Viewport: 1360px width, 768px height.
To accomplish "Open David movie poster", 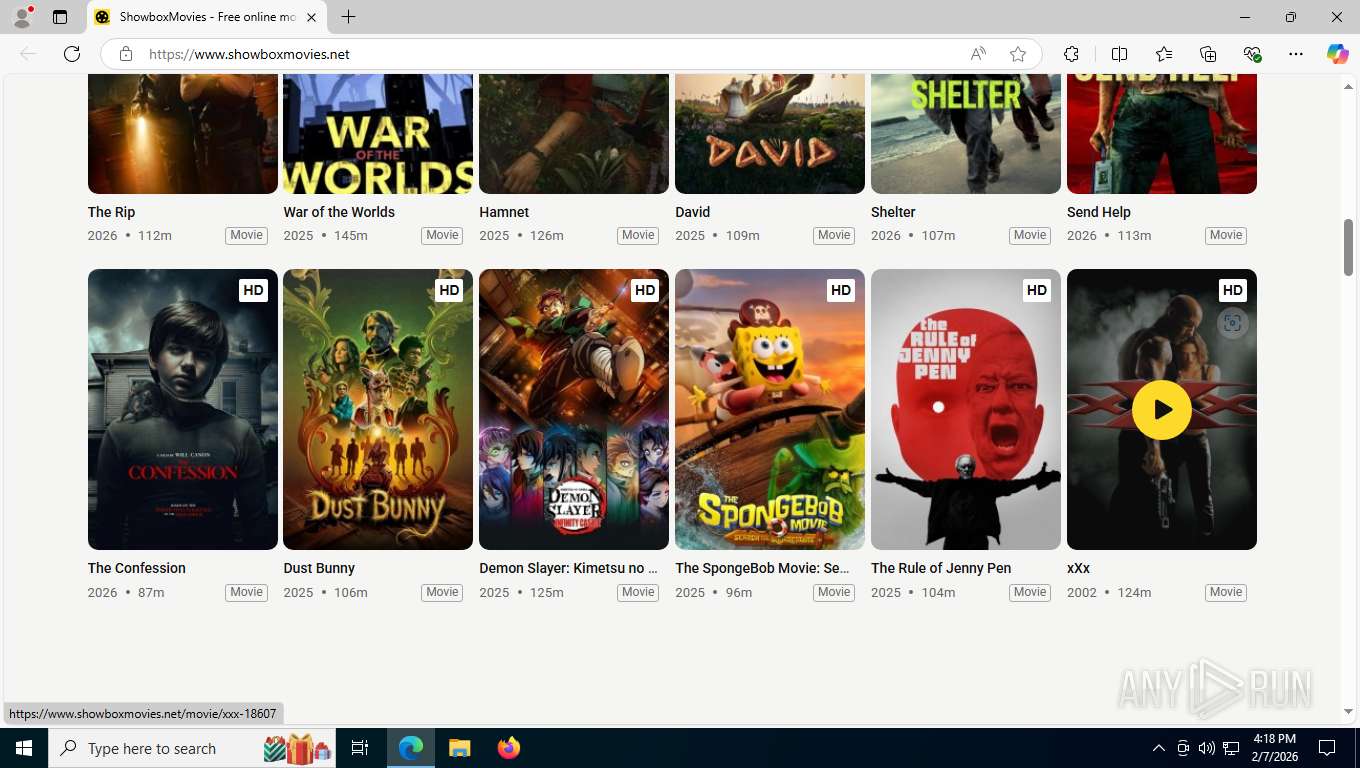I will coord(770,134).
